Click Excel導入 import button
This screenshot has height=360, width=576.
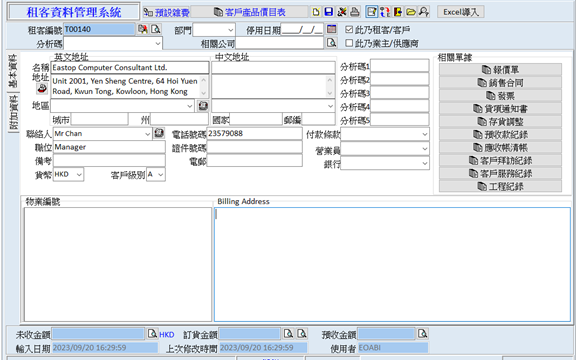pyautogui.click(x=461, y=12)
